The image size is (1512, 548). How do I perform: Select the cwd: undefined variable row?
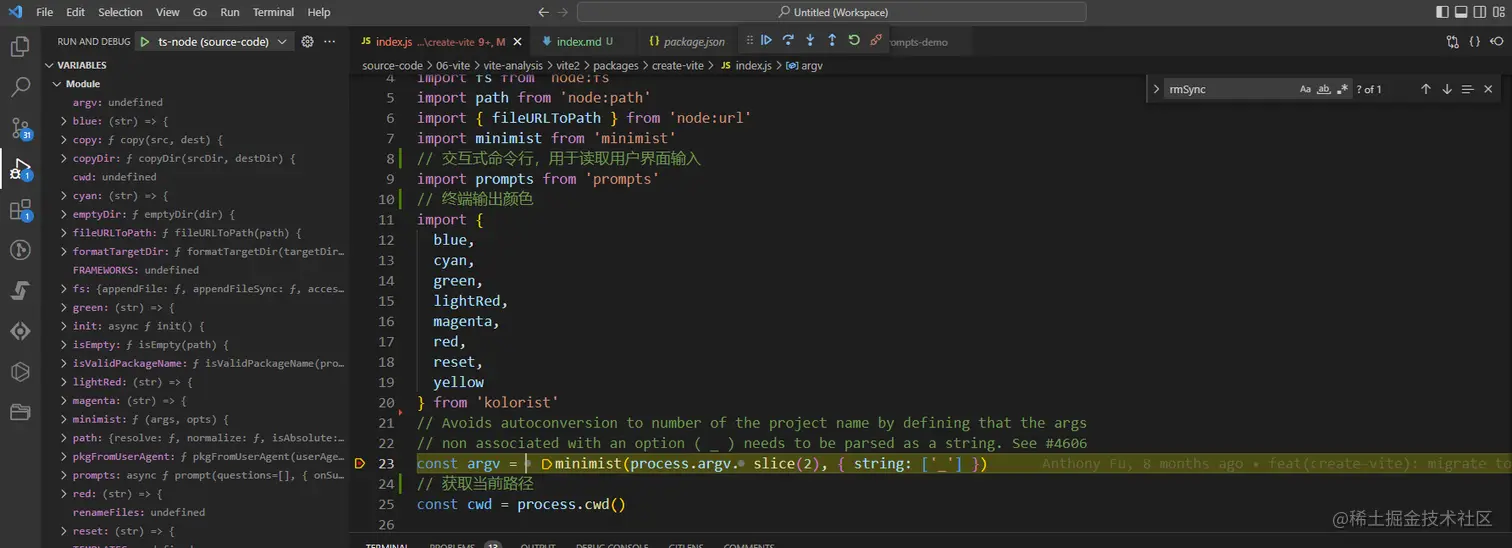195,177
